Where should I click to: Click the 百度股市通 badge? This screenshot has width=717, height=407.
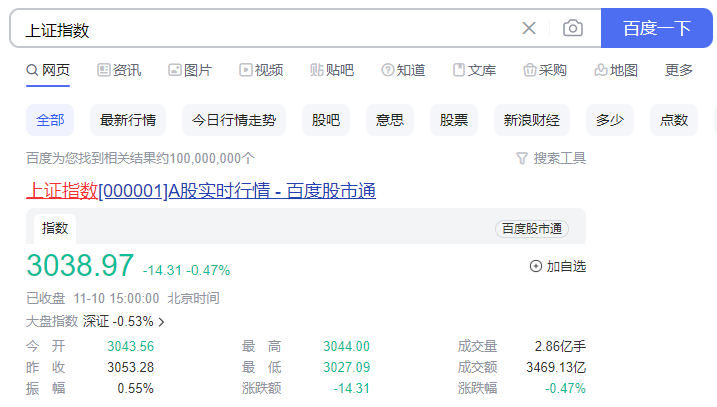click(532, 229)
